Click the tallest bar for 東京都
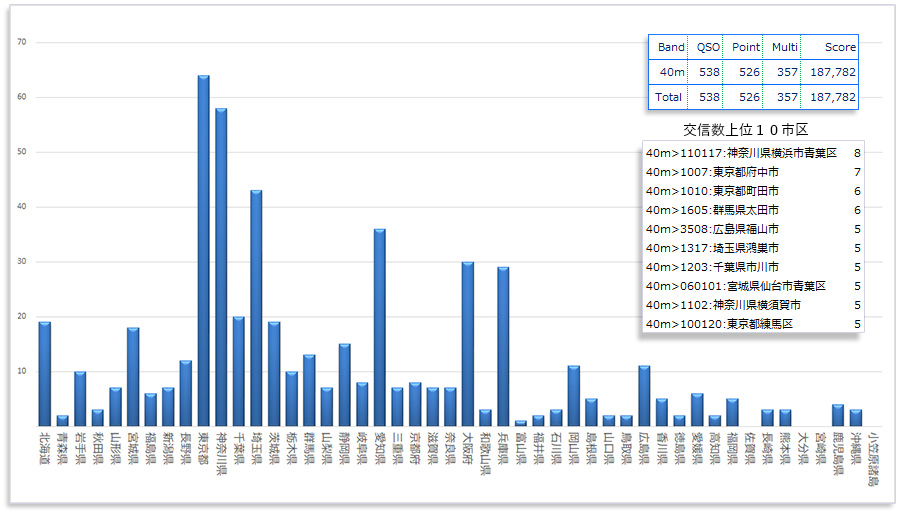Viewport: 900px width, 513px height. pyautogui.click(x=203, y=250)
